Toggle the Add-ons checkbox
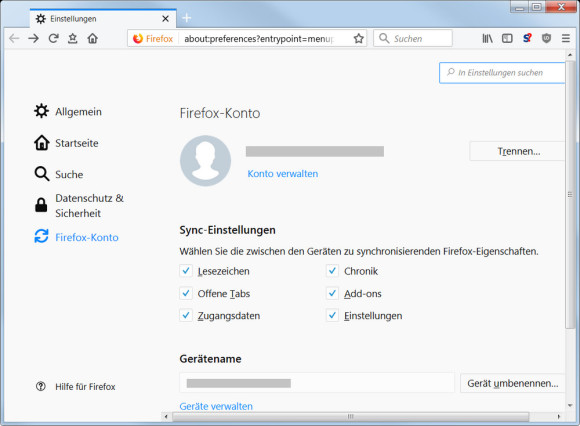Screen dimensions: 580x426 pos(332,293)
